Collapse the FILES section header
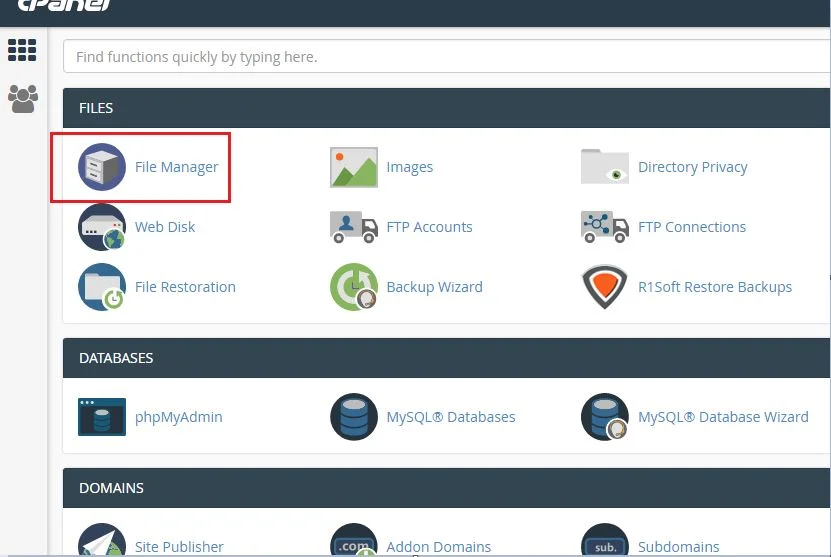 [x=447, y=108]
